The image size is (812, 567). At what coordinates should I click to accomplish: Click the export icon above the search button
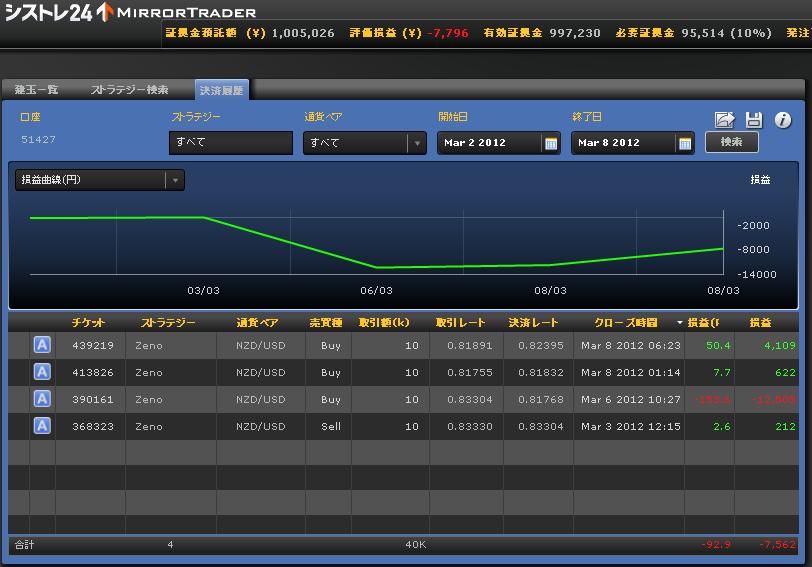[725, 120]
